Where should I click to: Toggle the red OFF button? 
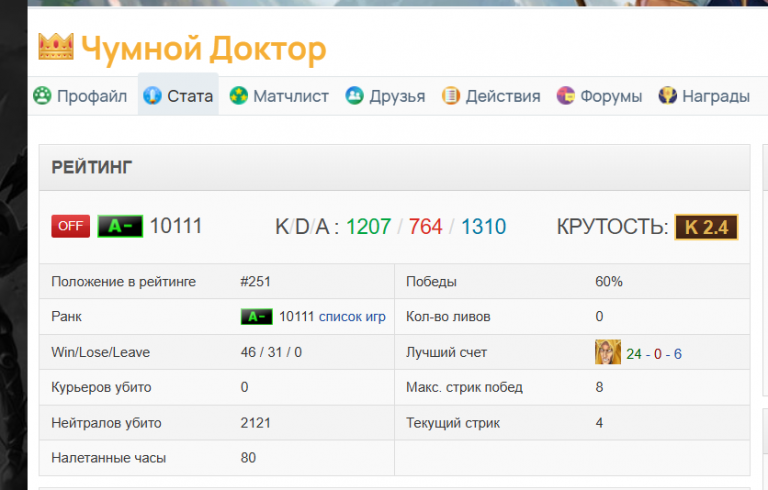click(x=71, y=226)
